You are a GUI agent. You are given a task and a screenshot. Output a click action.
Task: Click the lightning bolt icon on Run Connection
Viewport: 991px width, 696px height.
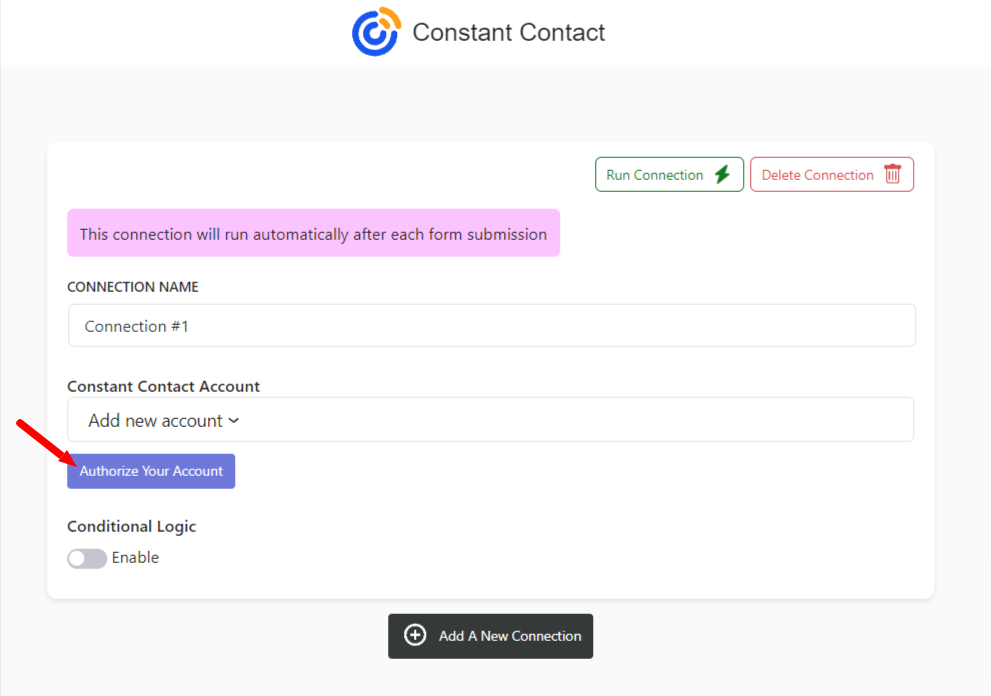coord(722,174)
